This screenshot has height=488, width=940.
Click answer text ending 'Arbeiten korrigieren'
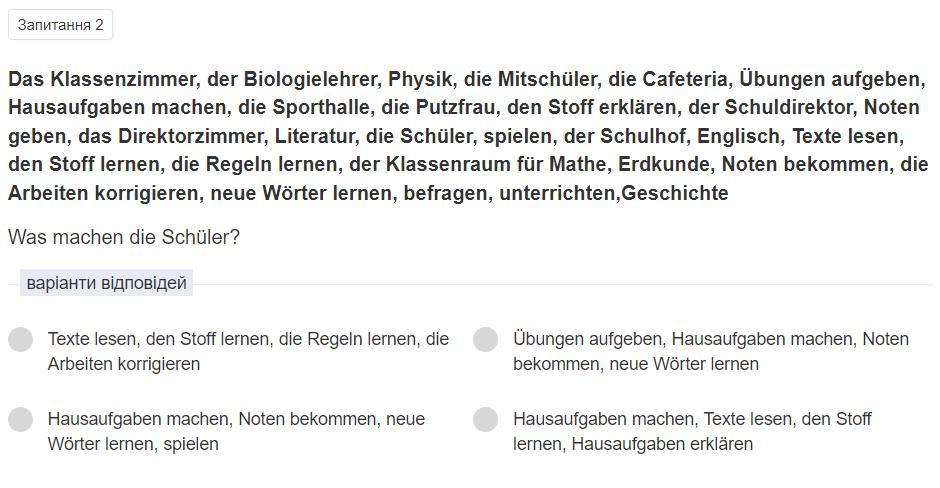(123, 364)
